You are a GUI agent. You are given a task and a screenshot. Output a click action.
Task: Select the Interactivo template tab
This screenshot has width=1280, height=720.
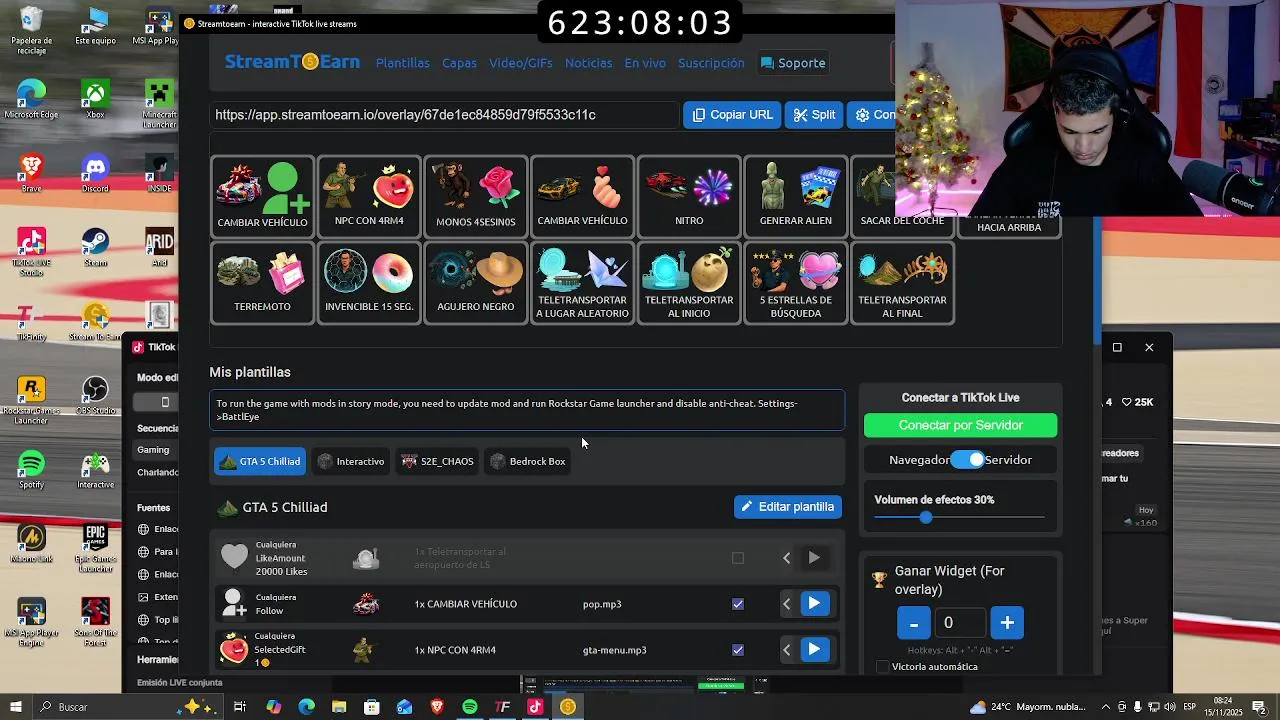click(x=351, y=461)
